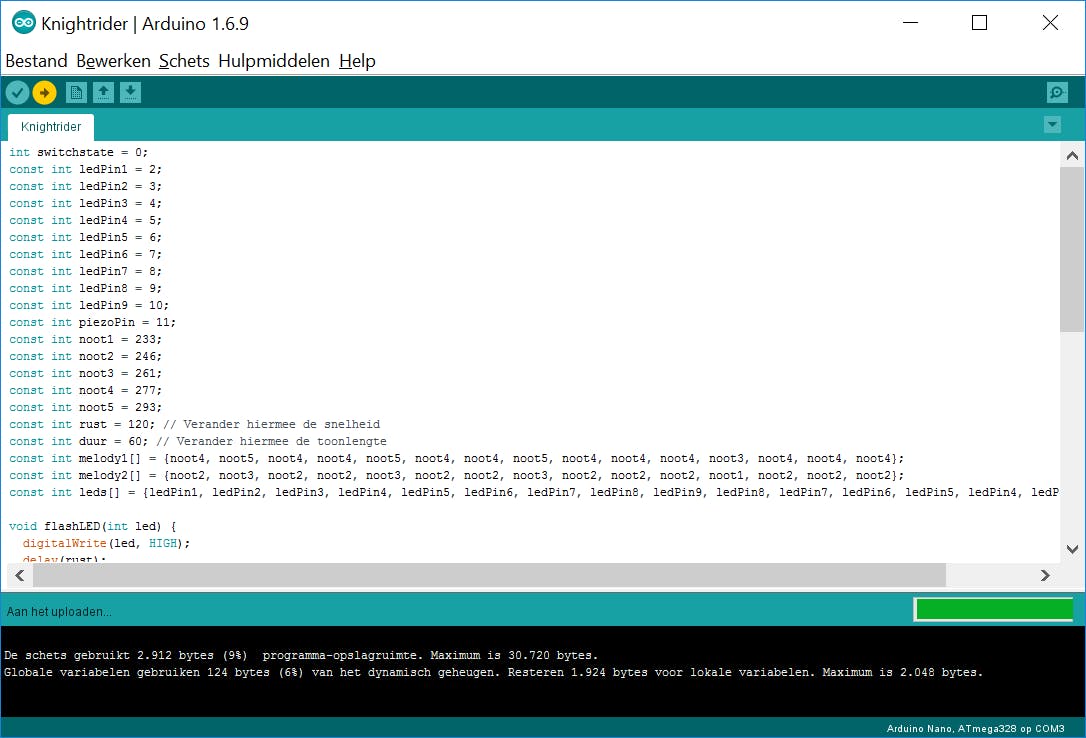Click the 'const int noot5 = 293;' line
The height and width of the screenshot is (738, 1086).
click(85, 407)
